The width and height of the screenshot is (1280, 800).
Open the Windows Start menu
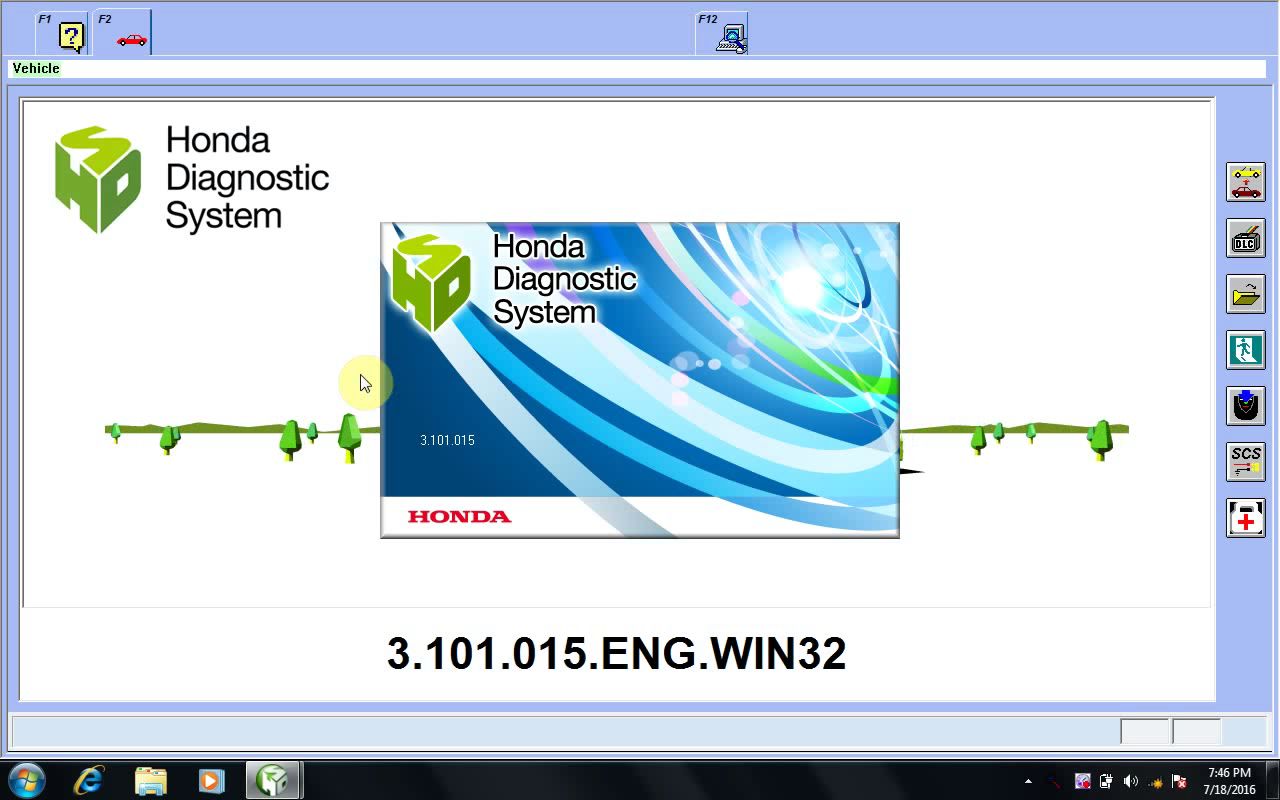click(x=26, y=780)
